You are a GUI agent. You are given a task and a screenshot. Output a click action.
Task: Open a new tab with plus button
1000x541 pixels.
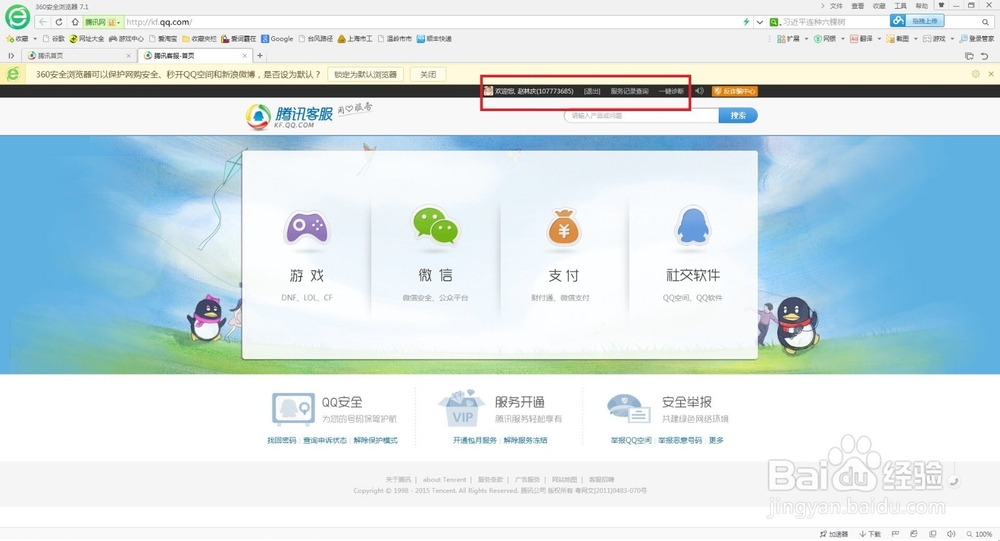(260, 56)
